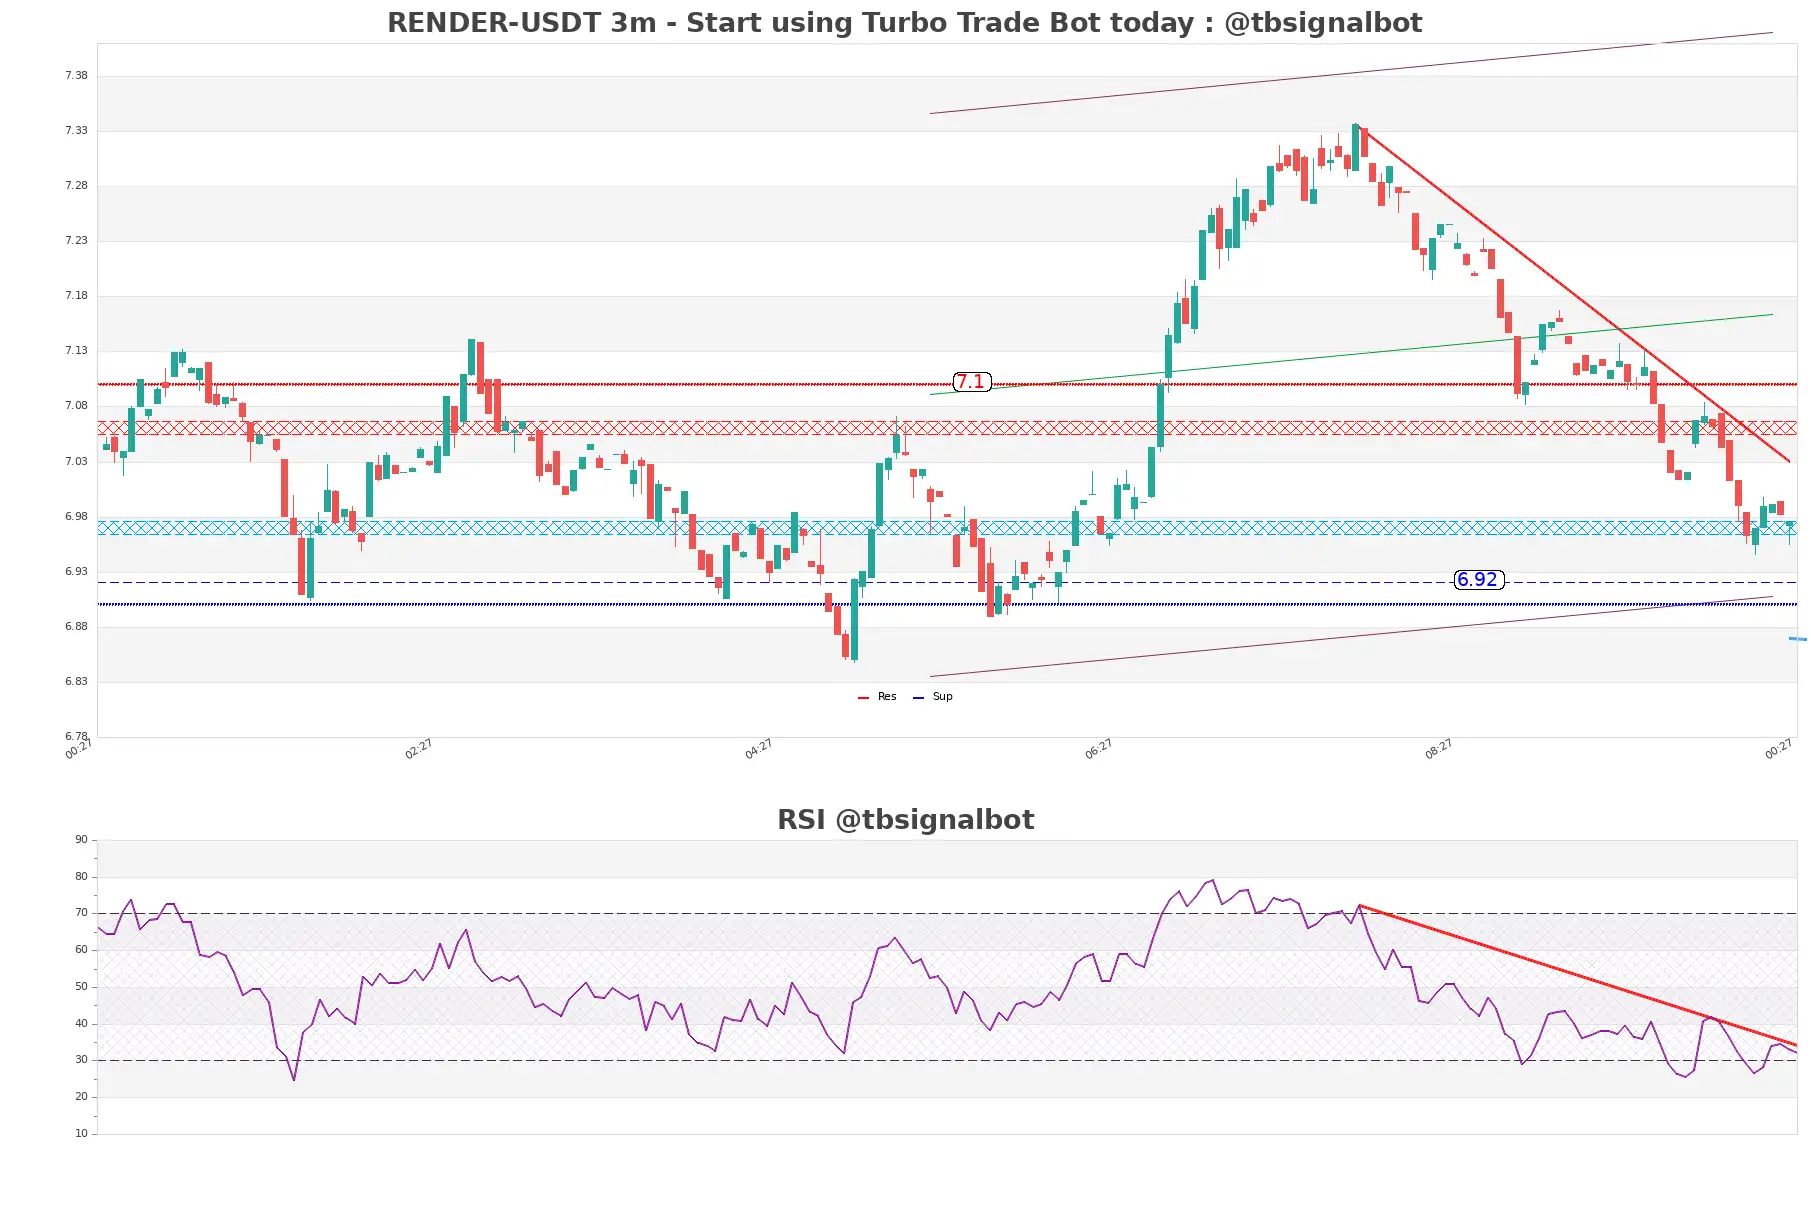Click the 6.93 price axis label
Screen dimensions: 1811x1208
coord(76,572)
